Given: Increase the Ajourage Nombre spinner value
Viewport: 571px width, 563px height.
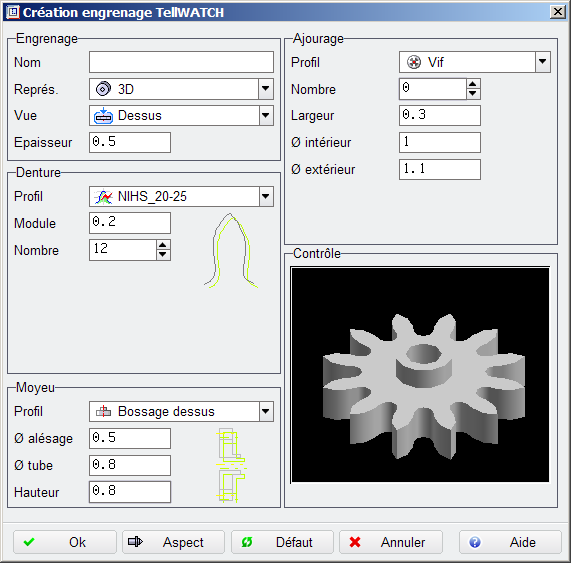Looking at the screenshot, I should 473,84.
